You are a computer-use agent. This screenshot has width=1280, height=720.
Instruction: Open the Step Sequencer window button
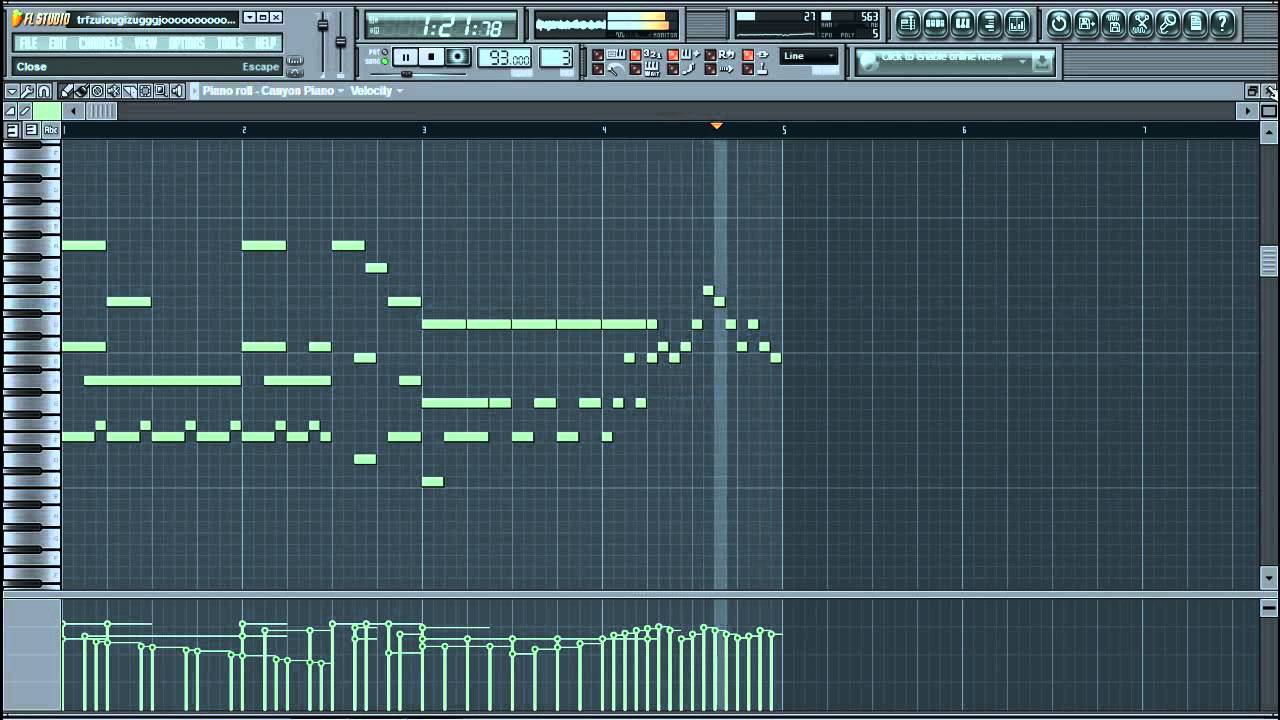tap(935, 24)
